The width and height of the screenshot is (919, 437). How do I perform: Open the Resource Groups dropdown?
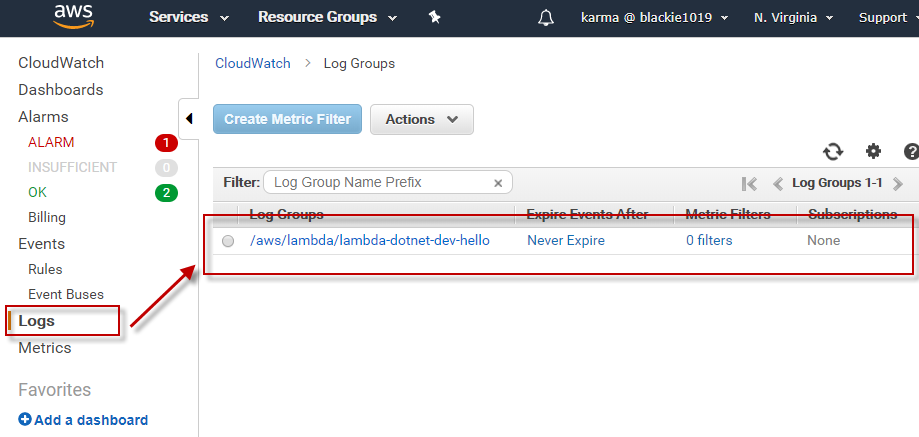pos(327,17)
